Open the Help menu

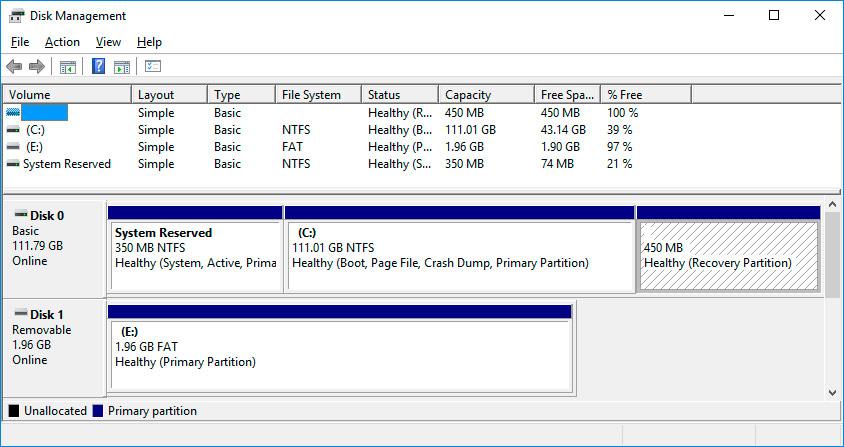(x=149, y=42)
